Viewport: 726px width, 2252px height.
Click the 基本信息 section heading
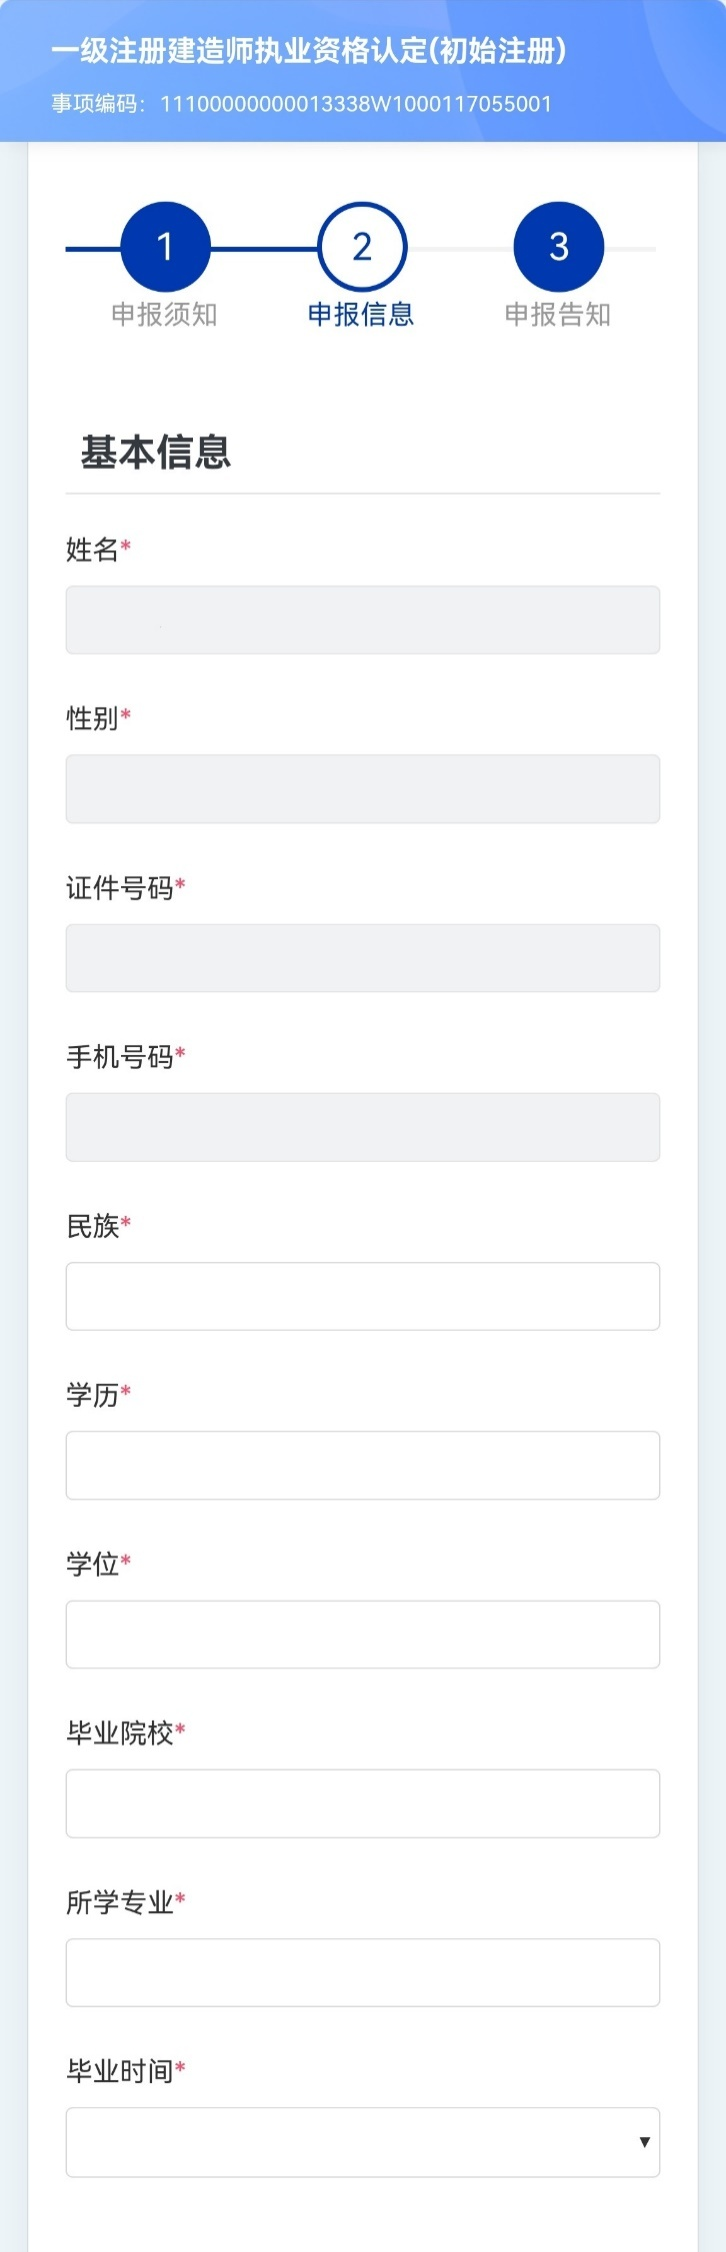click(155, 452)
